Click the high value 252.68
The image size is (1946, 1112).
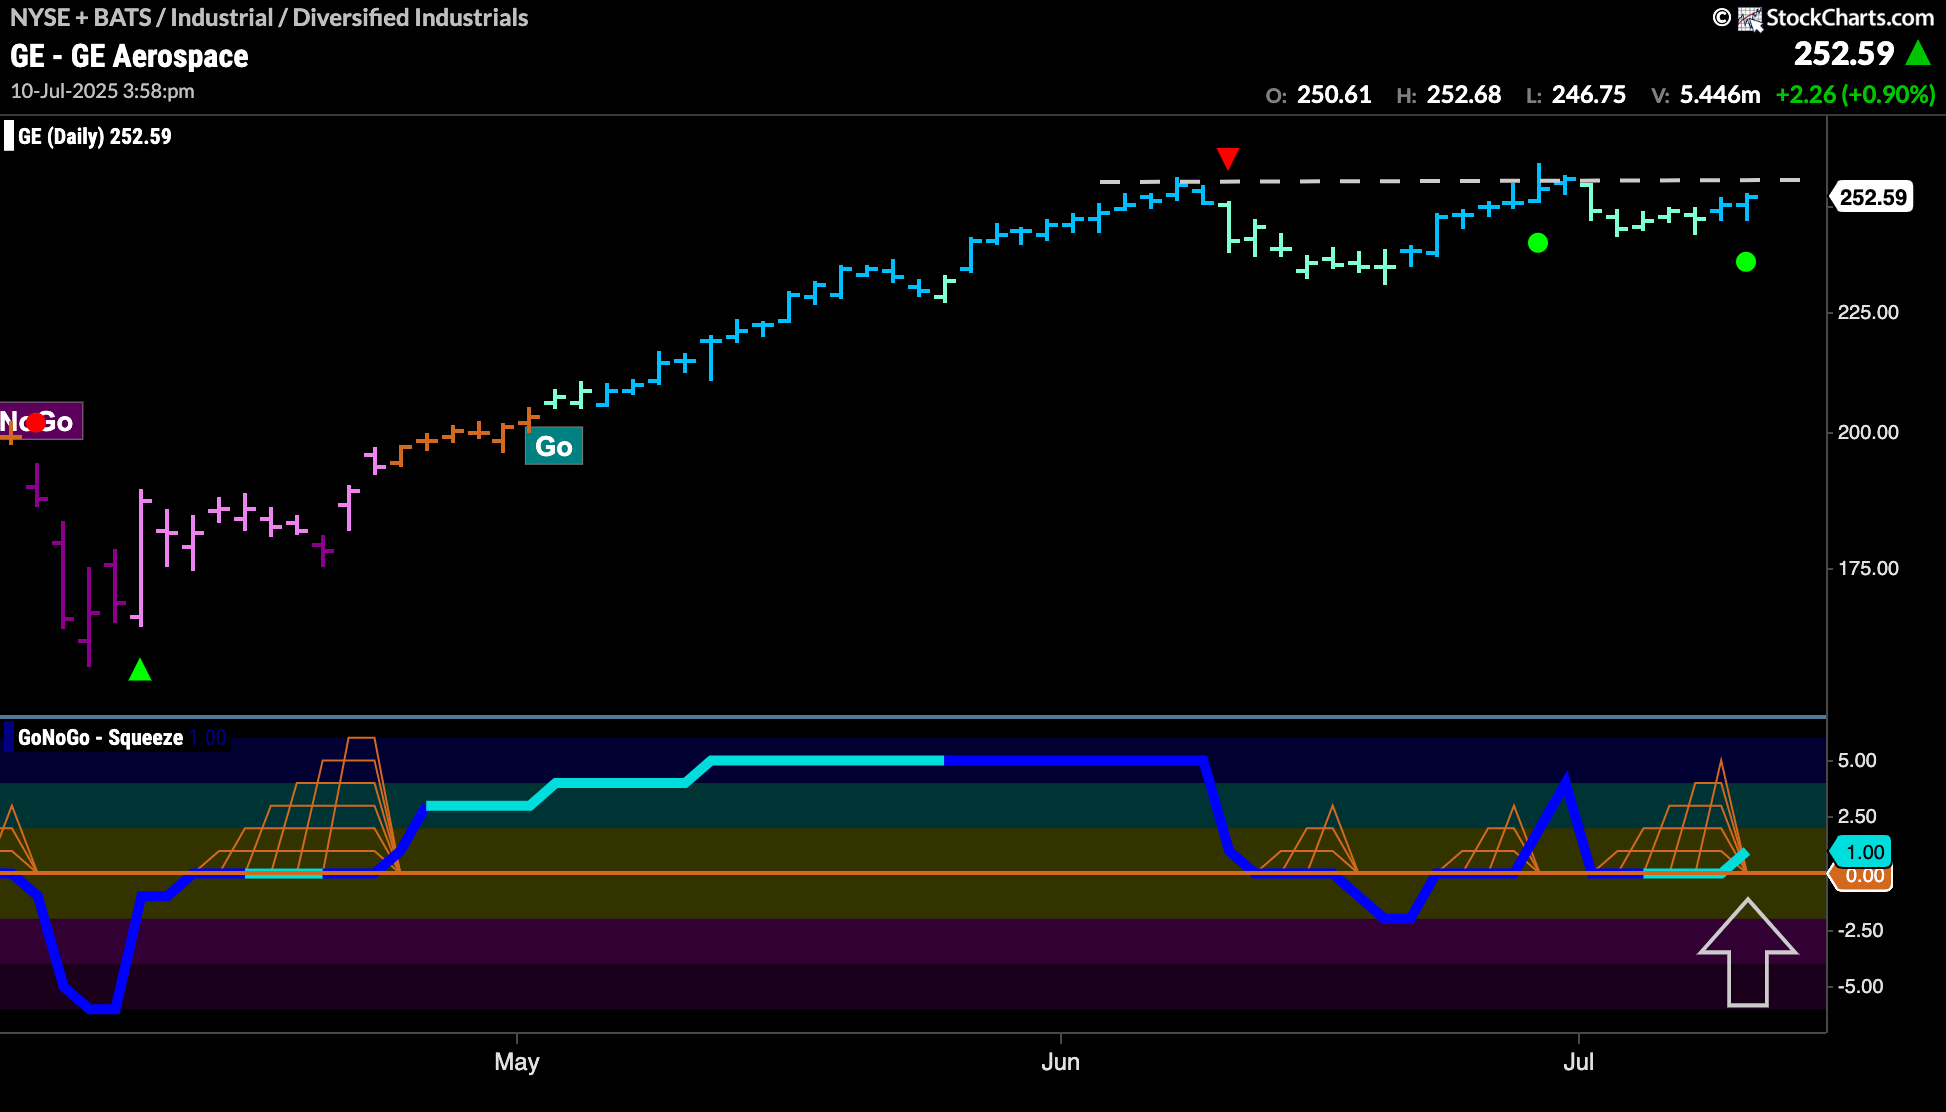[1463, 95]
